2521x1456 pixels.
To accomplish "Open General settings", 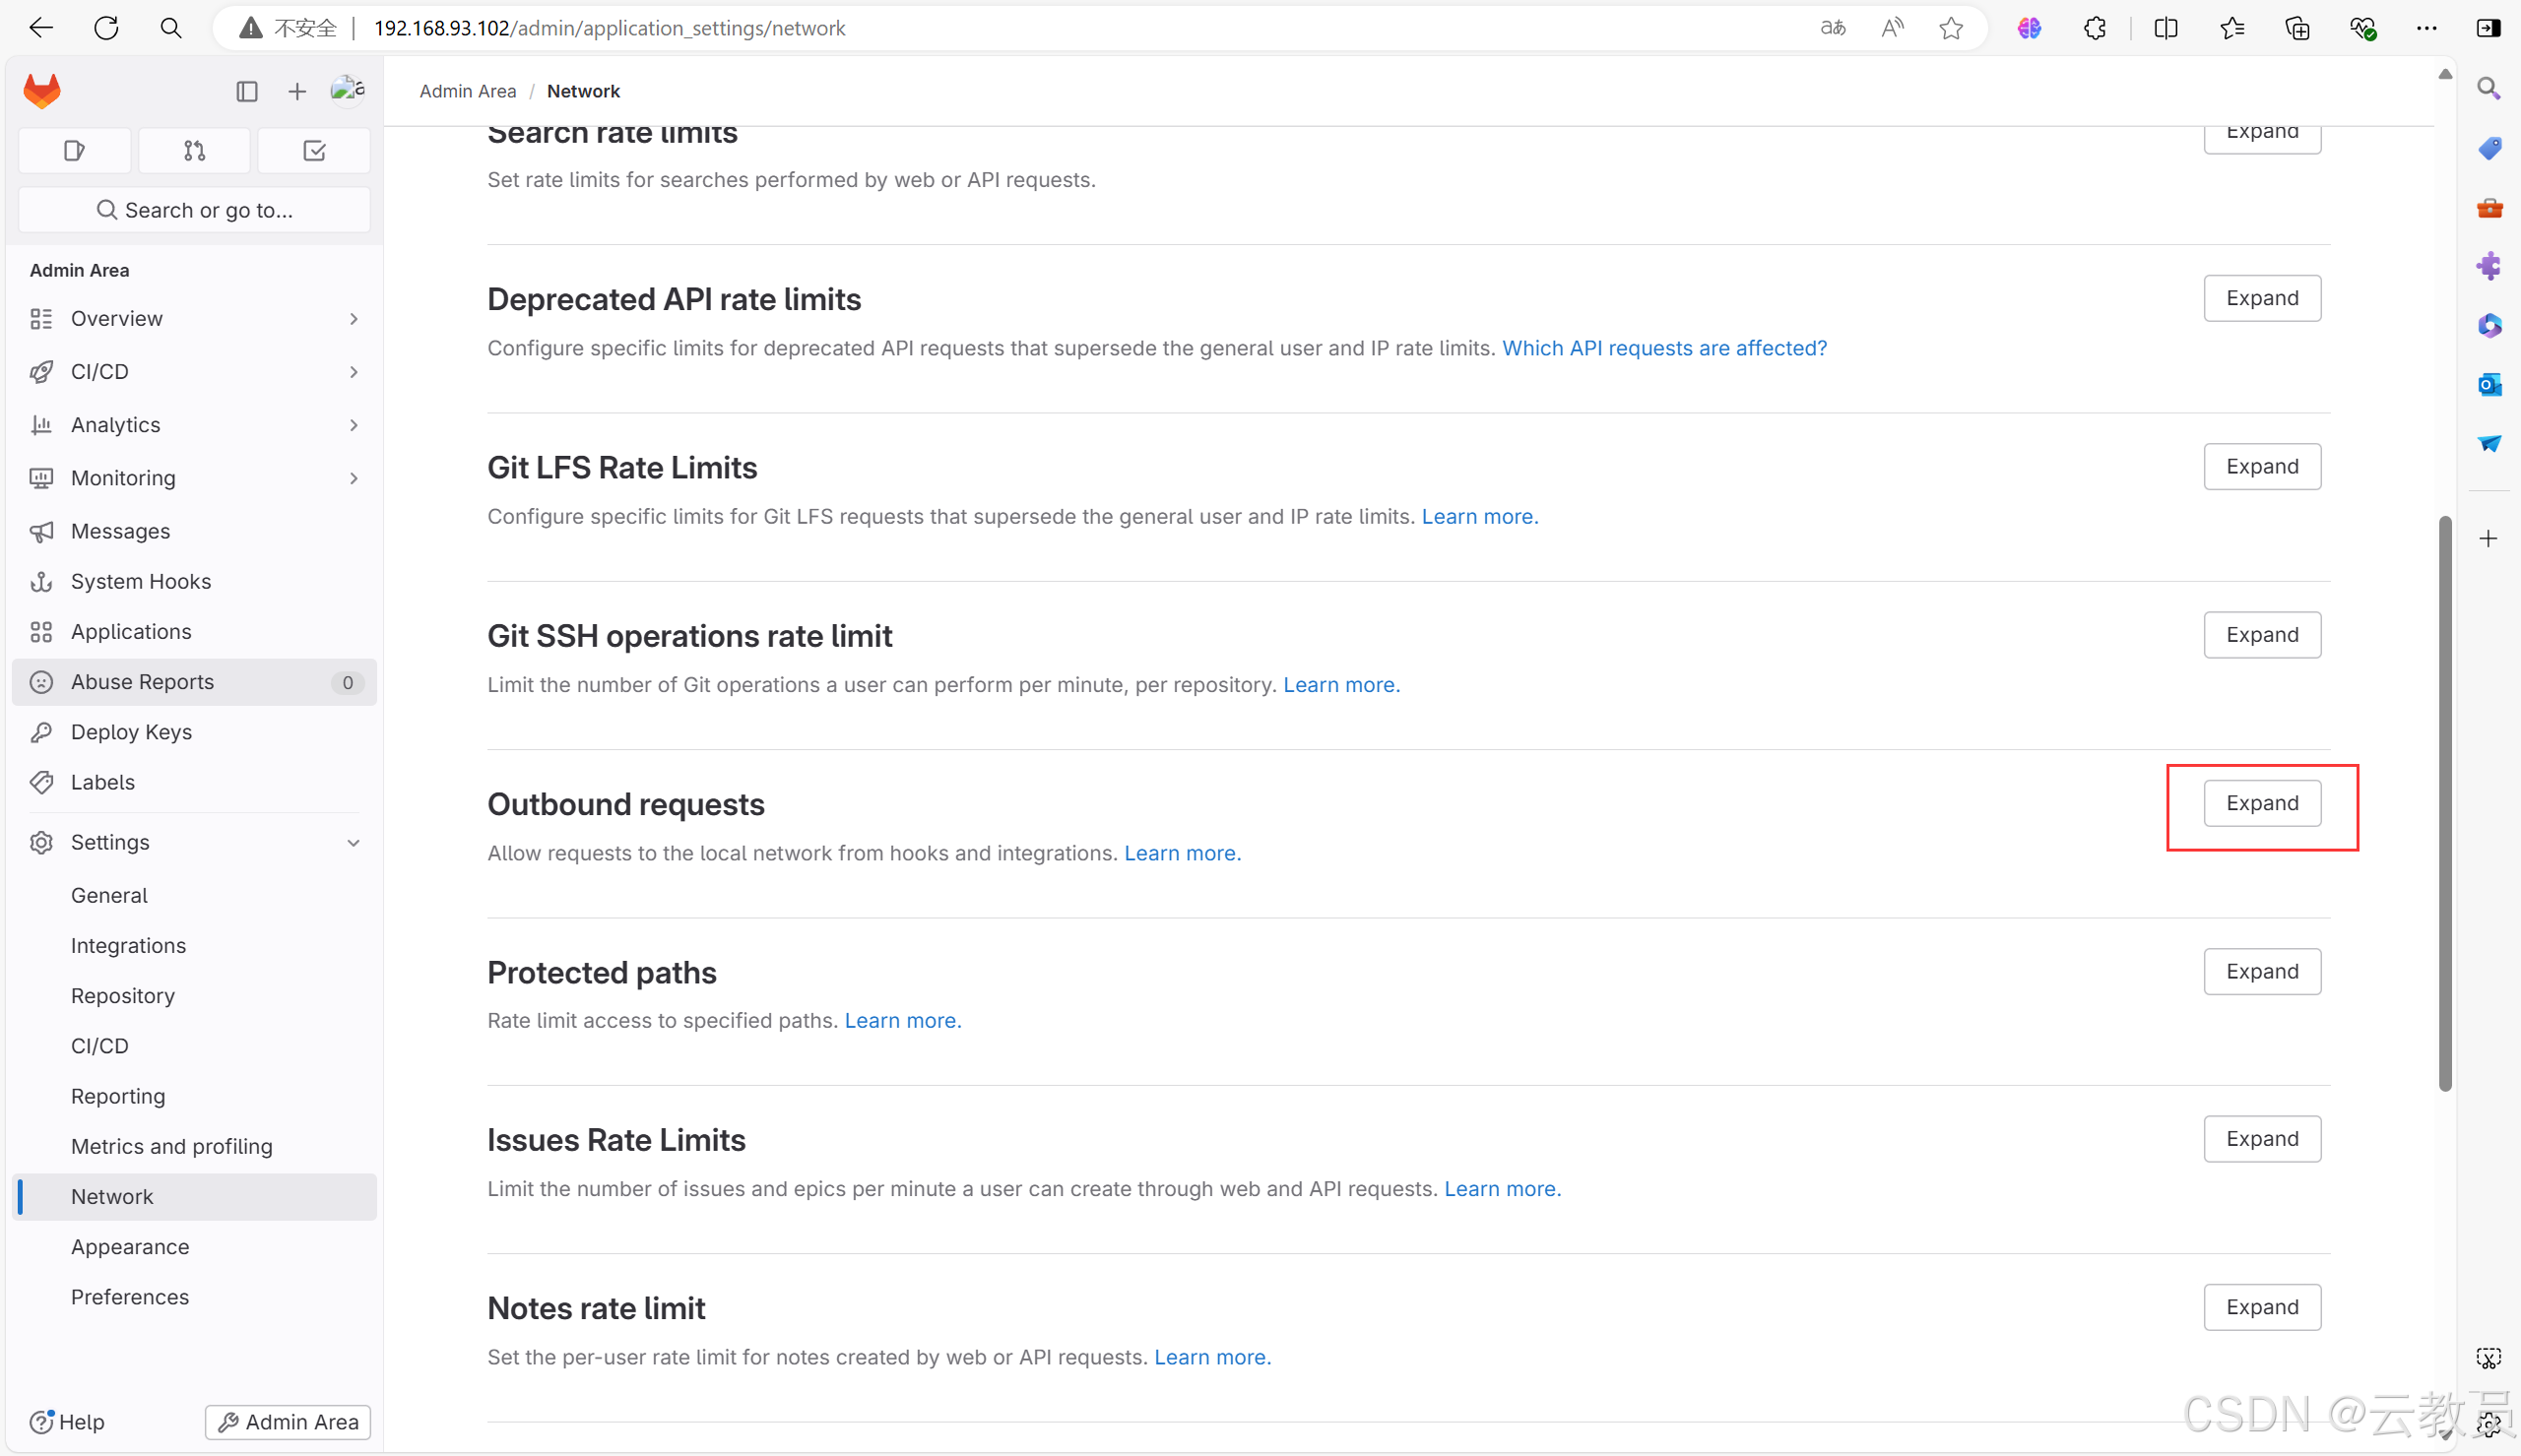I will pyautogui.click(x=194, y=895).
